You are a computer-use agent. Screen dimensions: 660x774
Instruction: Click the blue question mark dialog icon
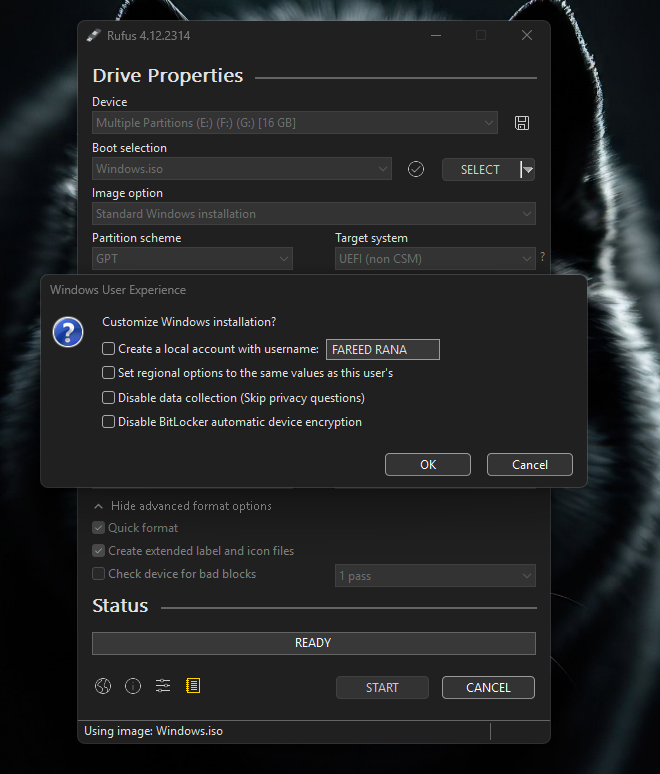pyautogui.click(x=68, y=332)
